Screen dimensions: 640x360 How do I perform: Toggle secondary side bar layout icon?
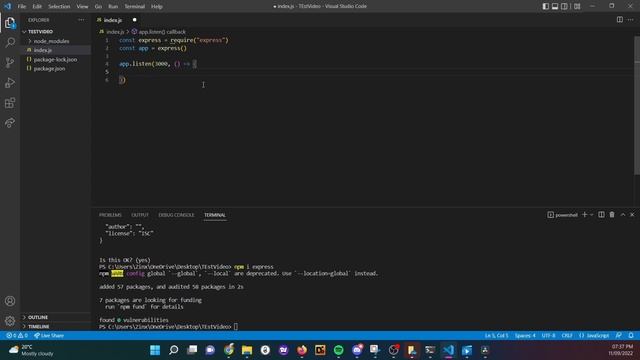[564, 6]
